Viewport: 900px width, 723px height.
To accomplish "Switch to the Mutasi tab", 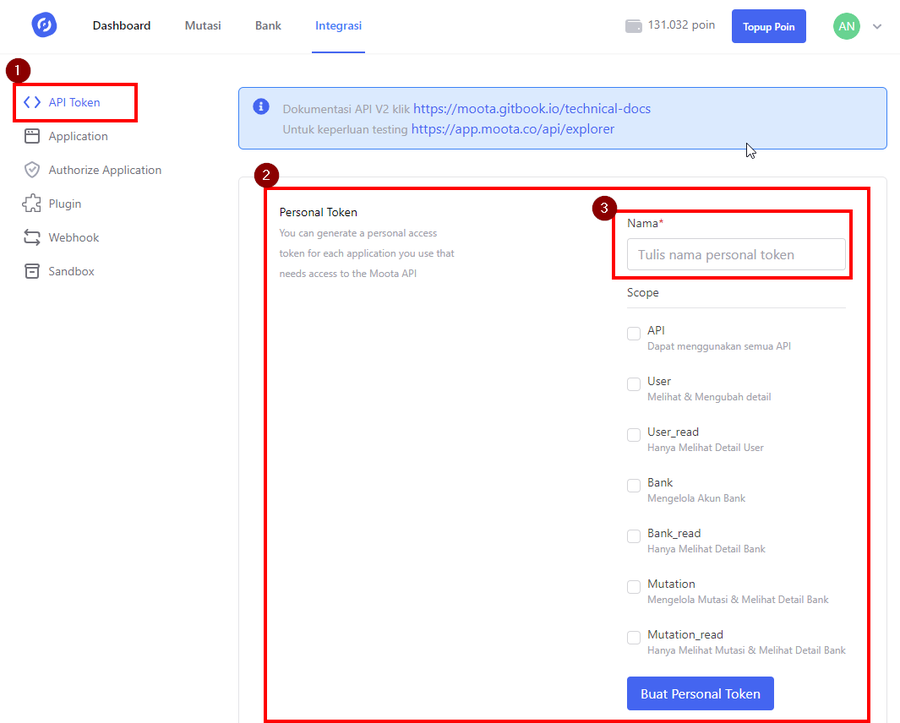I will [203, 26].
